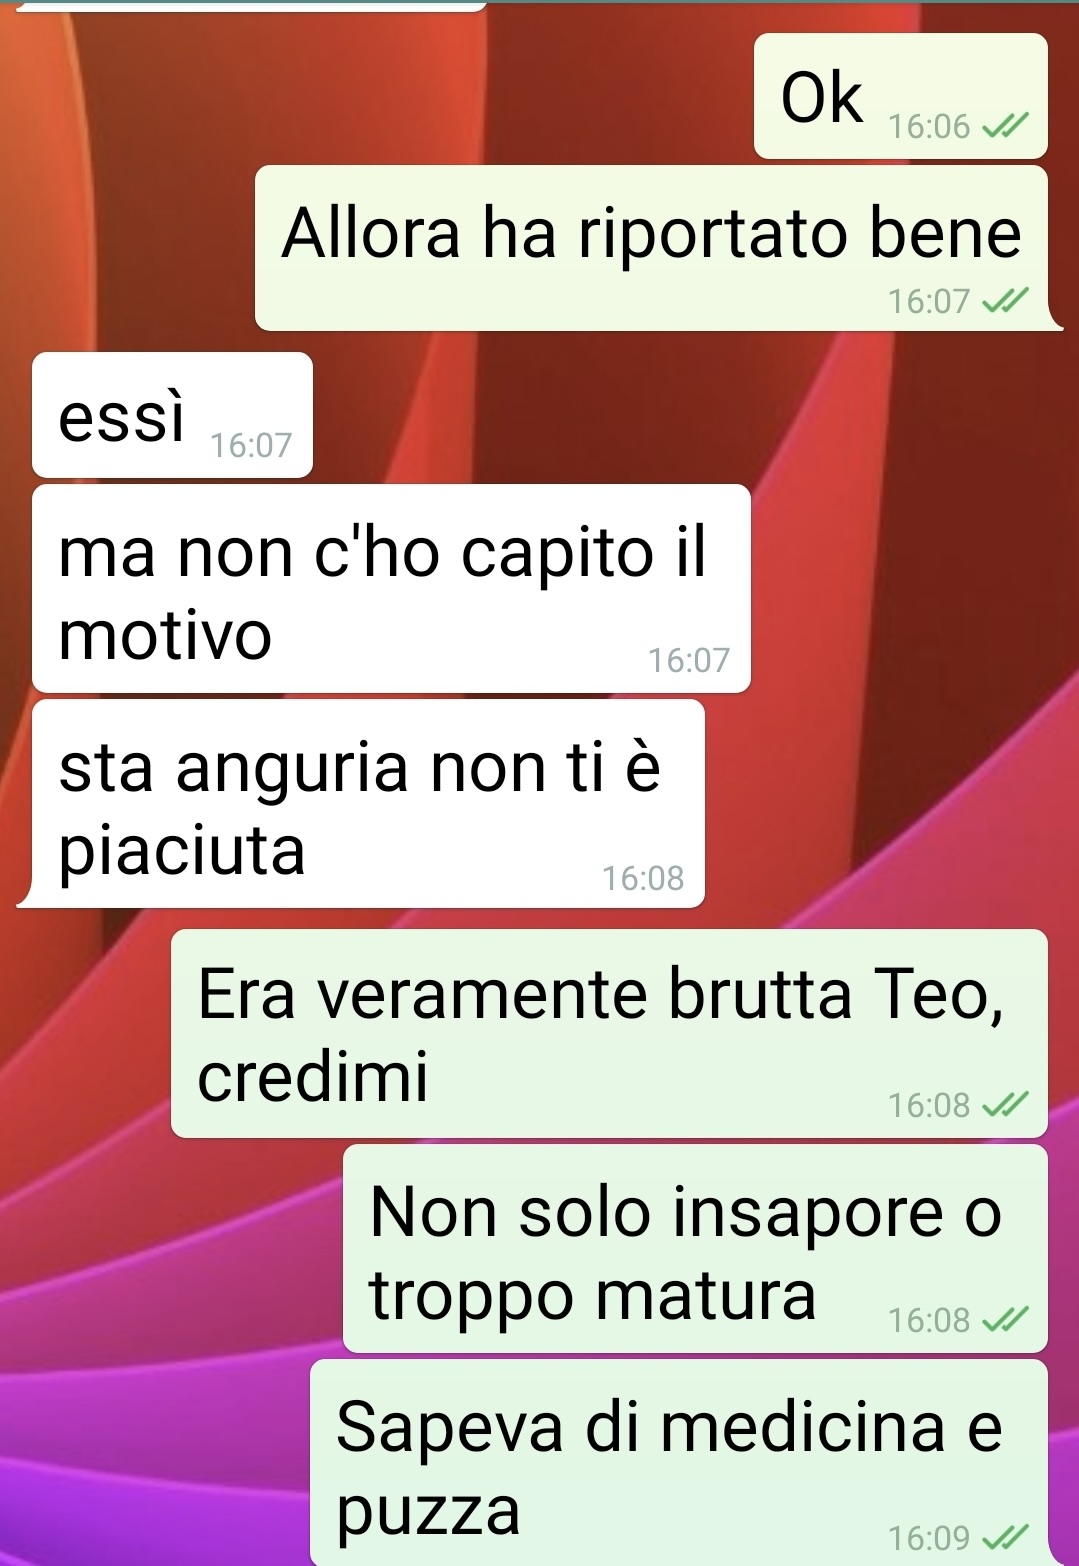The image size is (1079, 1566).
Task: Select the 'Ok' message bubble
Action: (x=900, y=96)
